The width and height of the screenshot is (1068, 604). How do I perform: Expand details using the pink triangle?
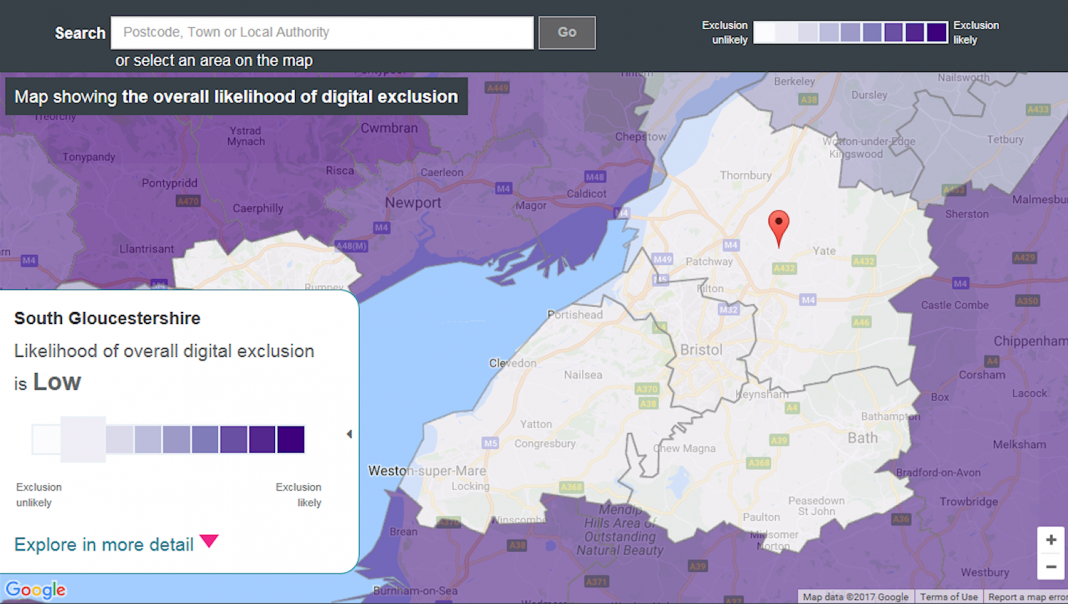click(209, 541)
